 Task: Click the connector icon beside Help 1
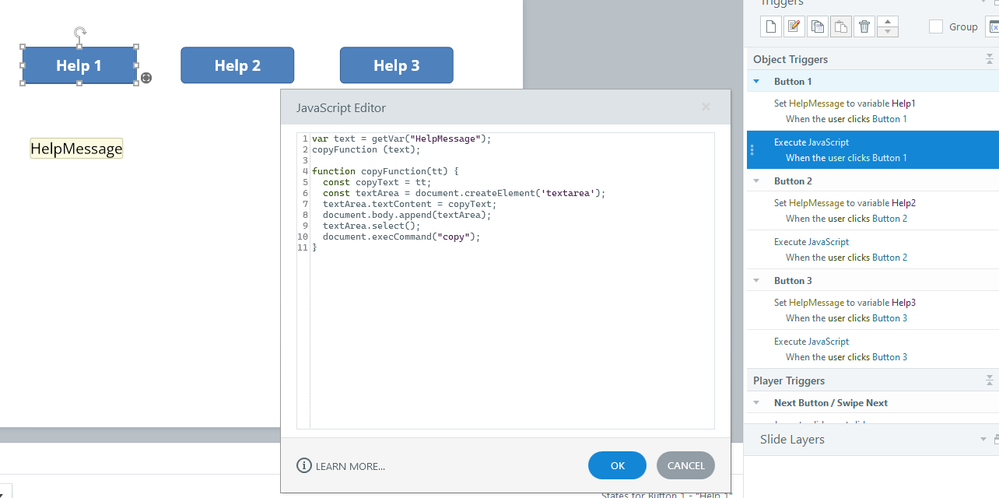[x=146, y=78]
